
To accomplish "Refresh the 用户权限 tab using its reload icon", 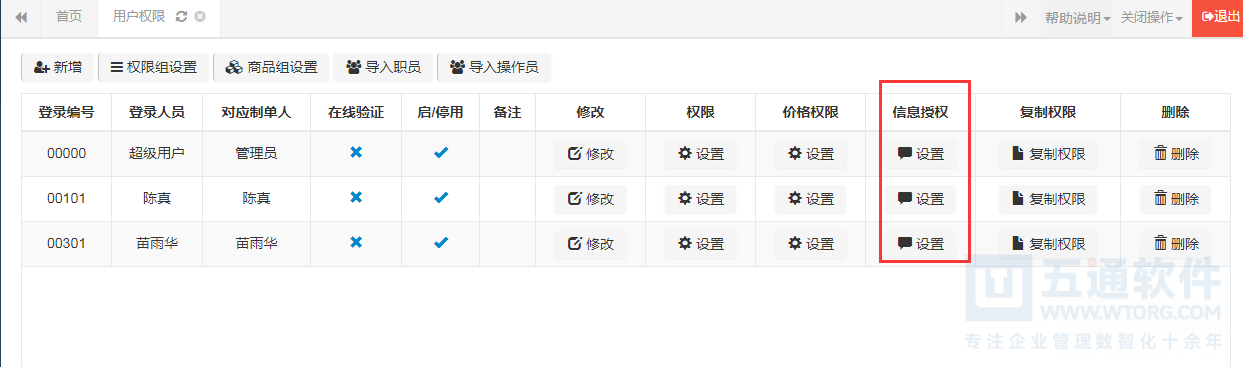I will tap(181, 17).
